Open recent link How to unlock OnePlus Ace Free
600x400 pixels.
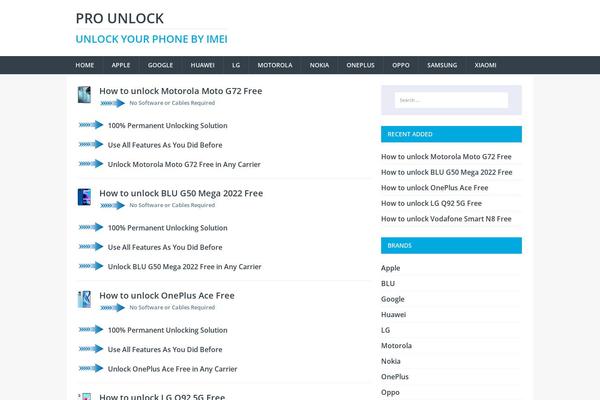click(x=434, y=188)
